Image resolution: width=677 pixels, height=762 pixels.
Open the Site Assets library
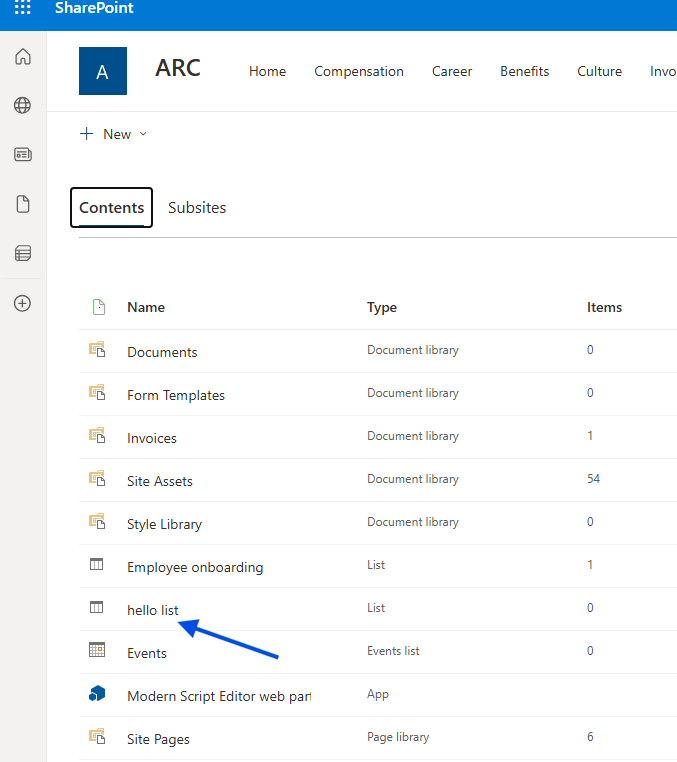pyautogui.click(x=160, y=481)
